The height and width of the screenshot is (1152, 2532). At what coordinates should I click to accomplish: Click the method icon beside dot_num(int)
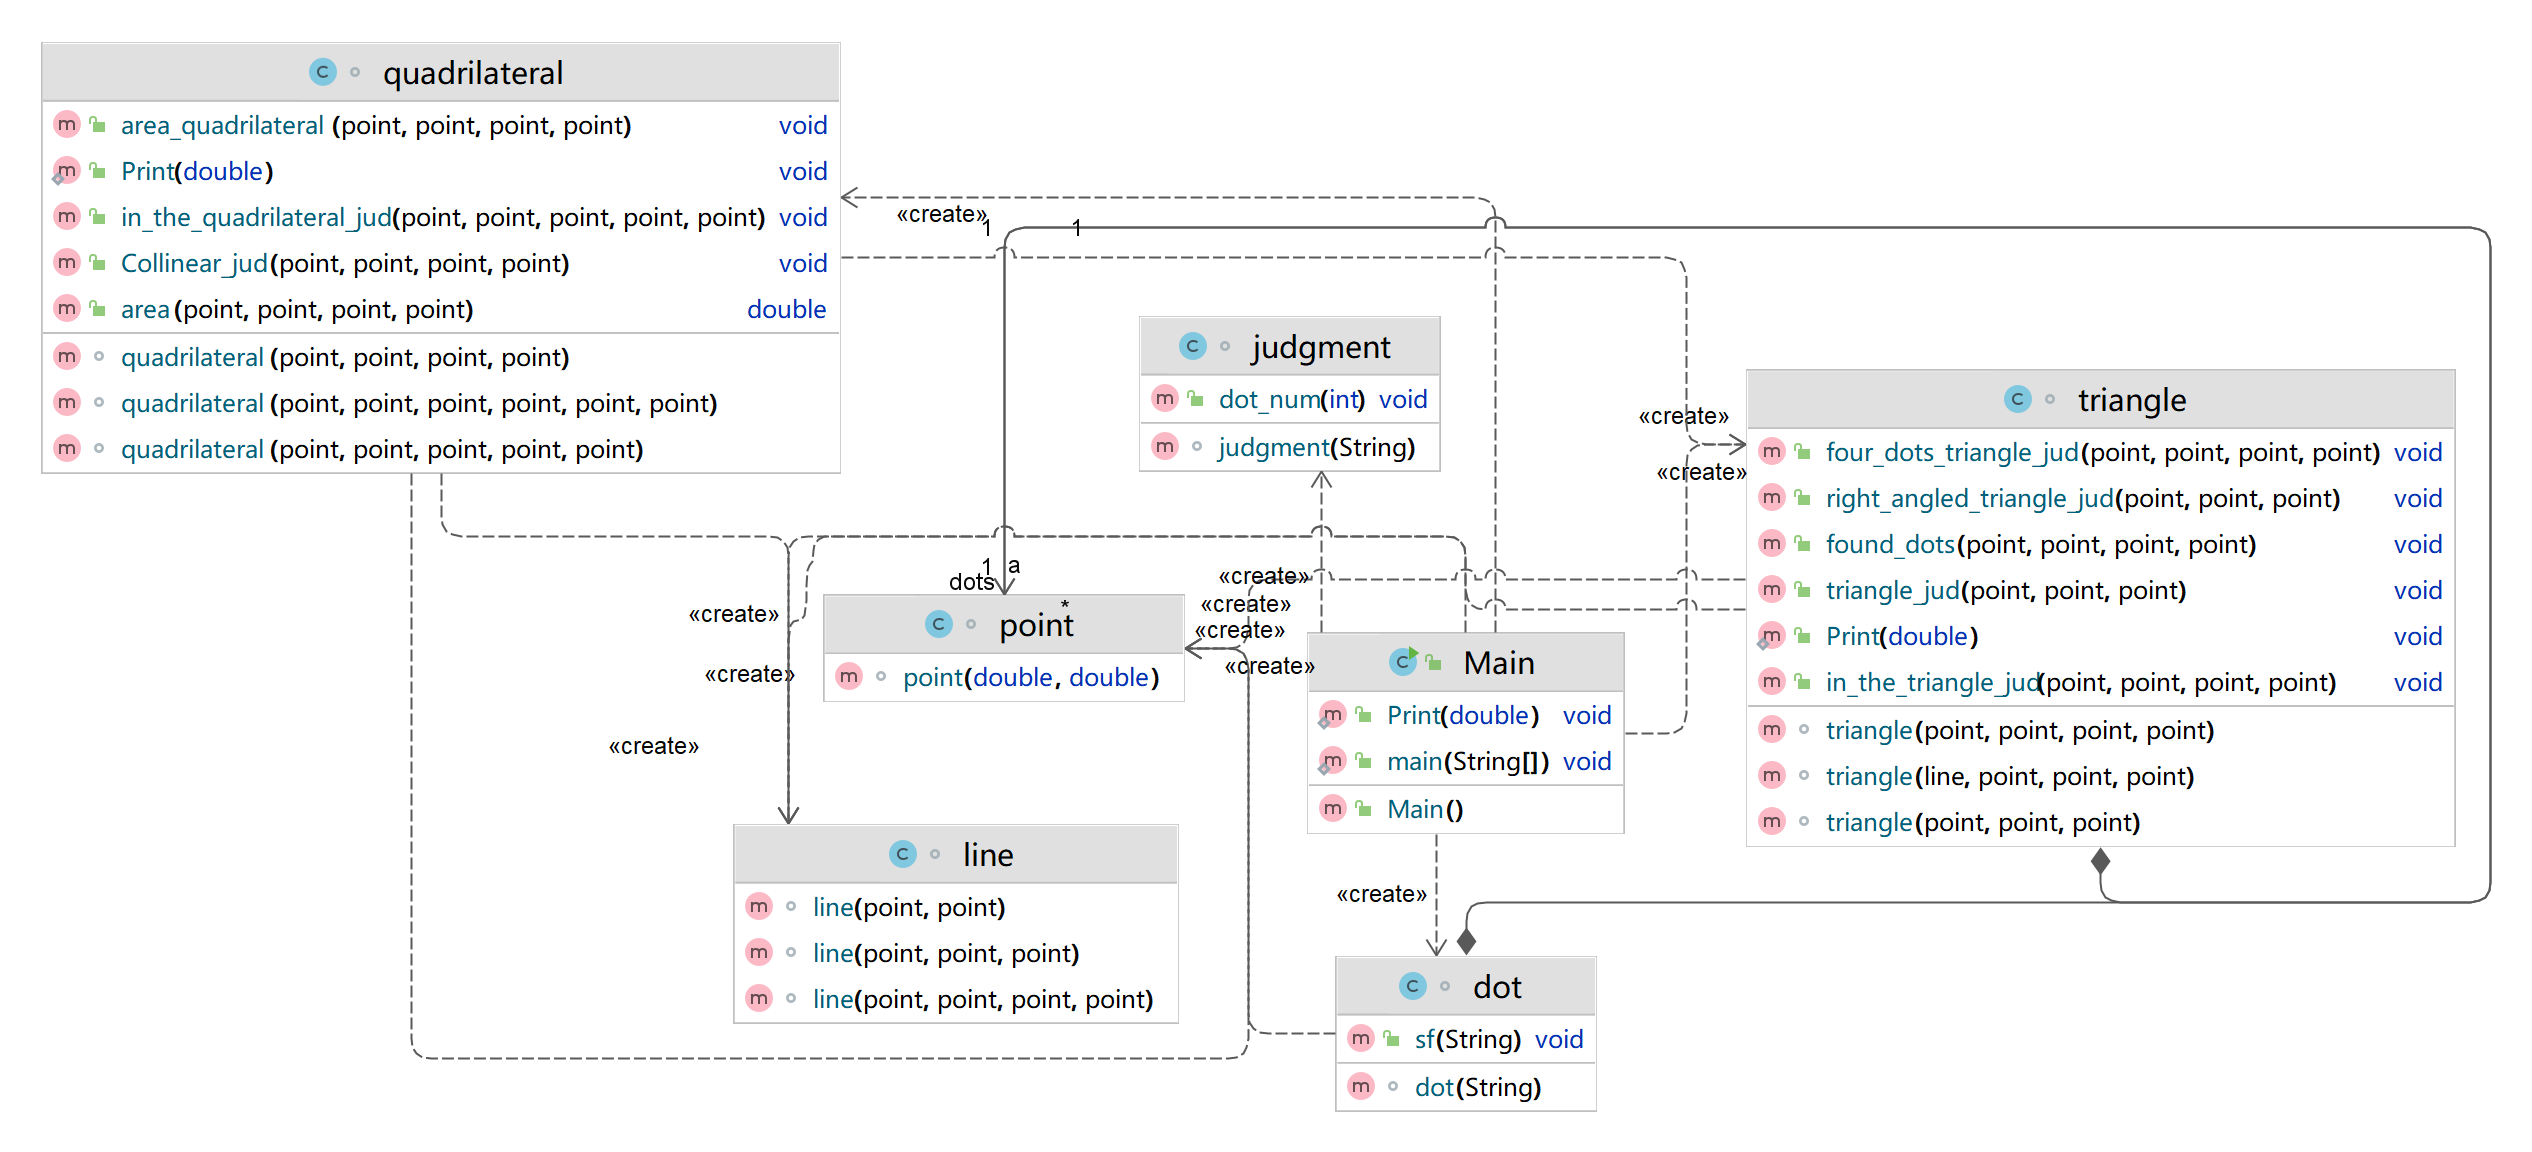point(1165,399)
